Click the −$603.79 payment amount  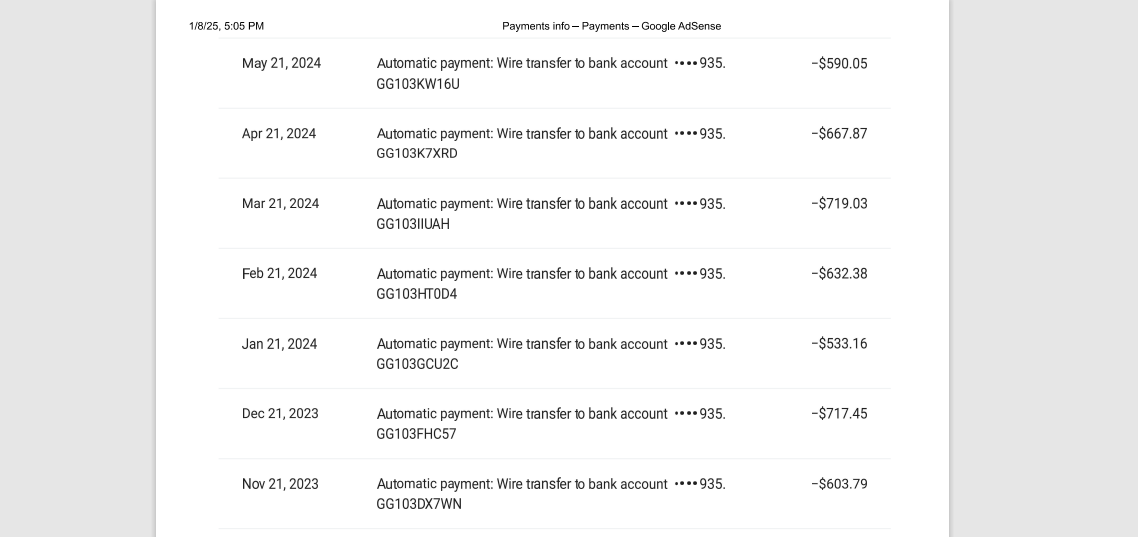(x=839, y=484)
